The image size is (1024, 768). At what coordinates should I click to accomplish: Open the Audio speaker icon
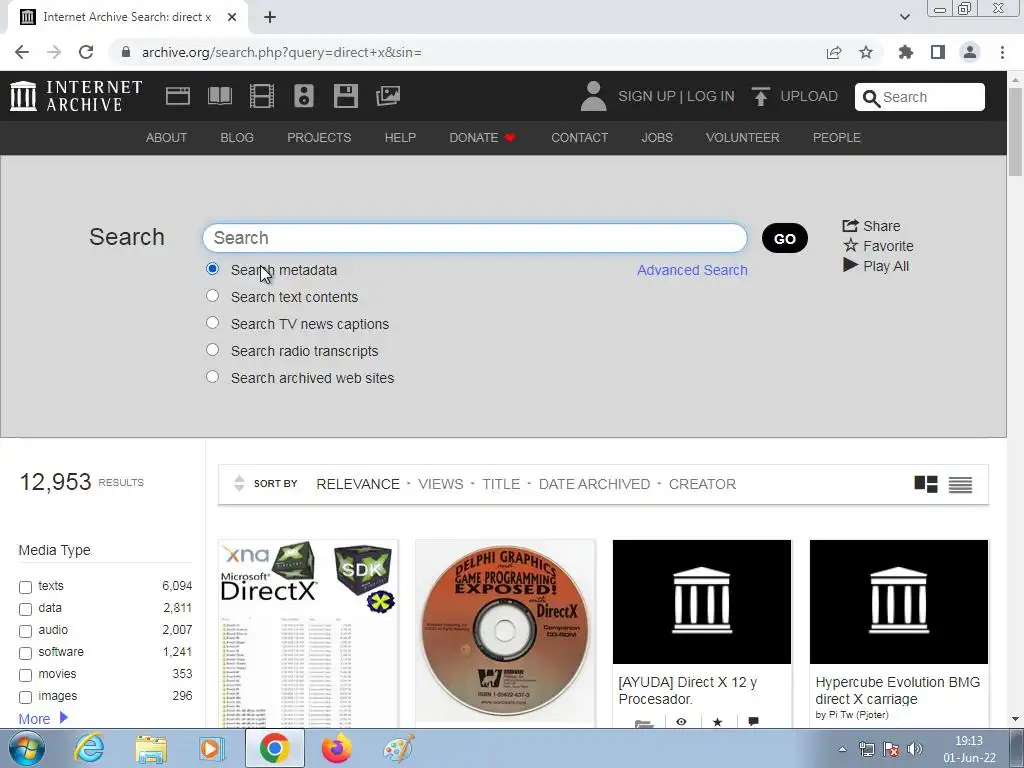pyautogui.click(x=304, y=96)
